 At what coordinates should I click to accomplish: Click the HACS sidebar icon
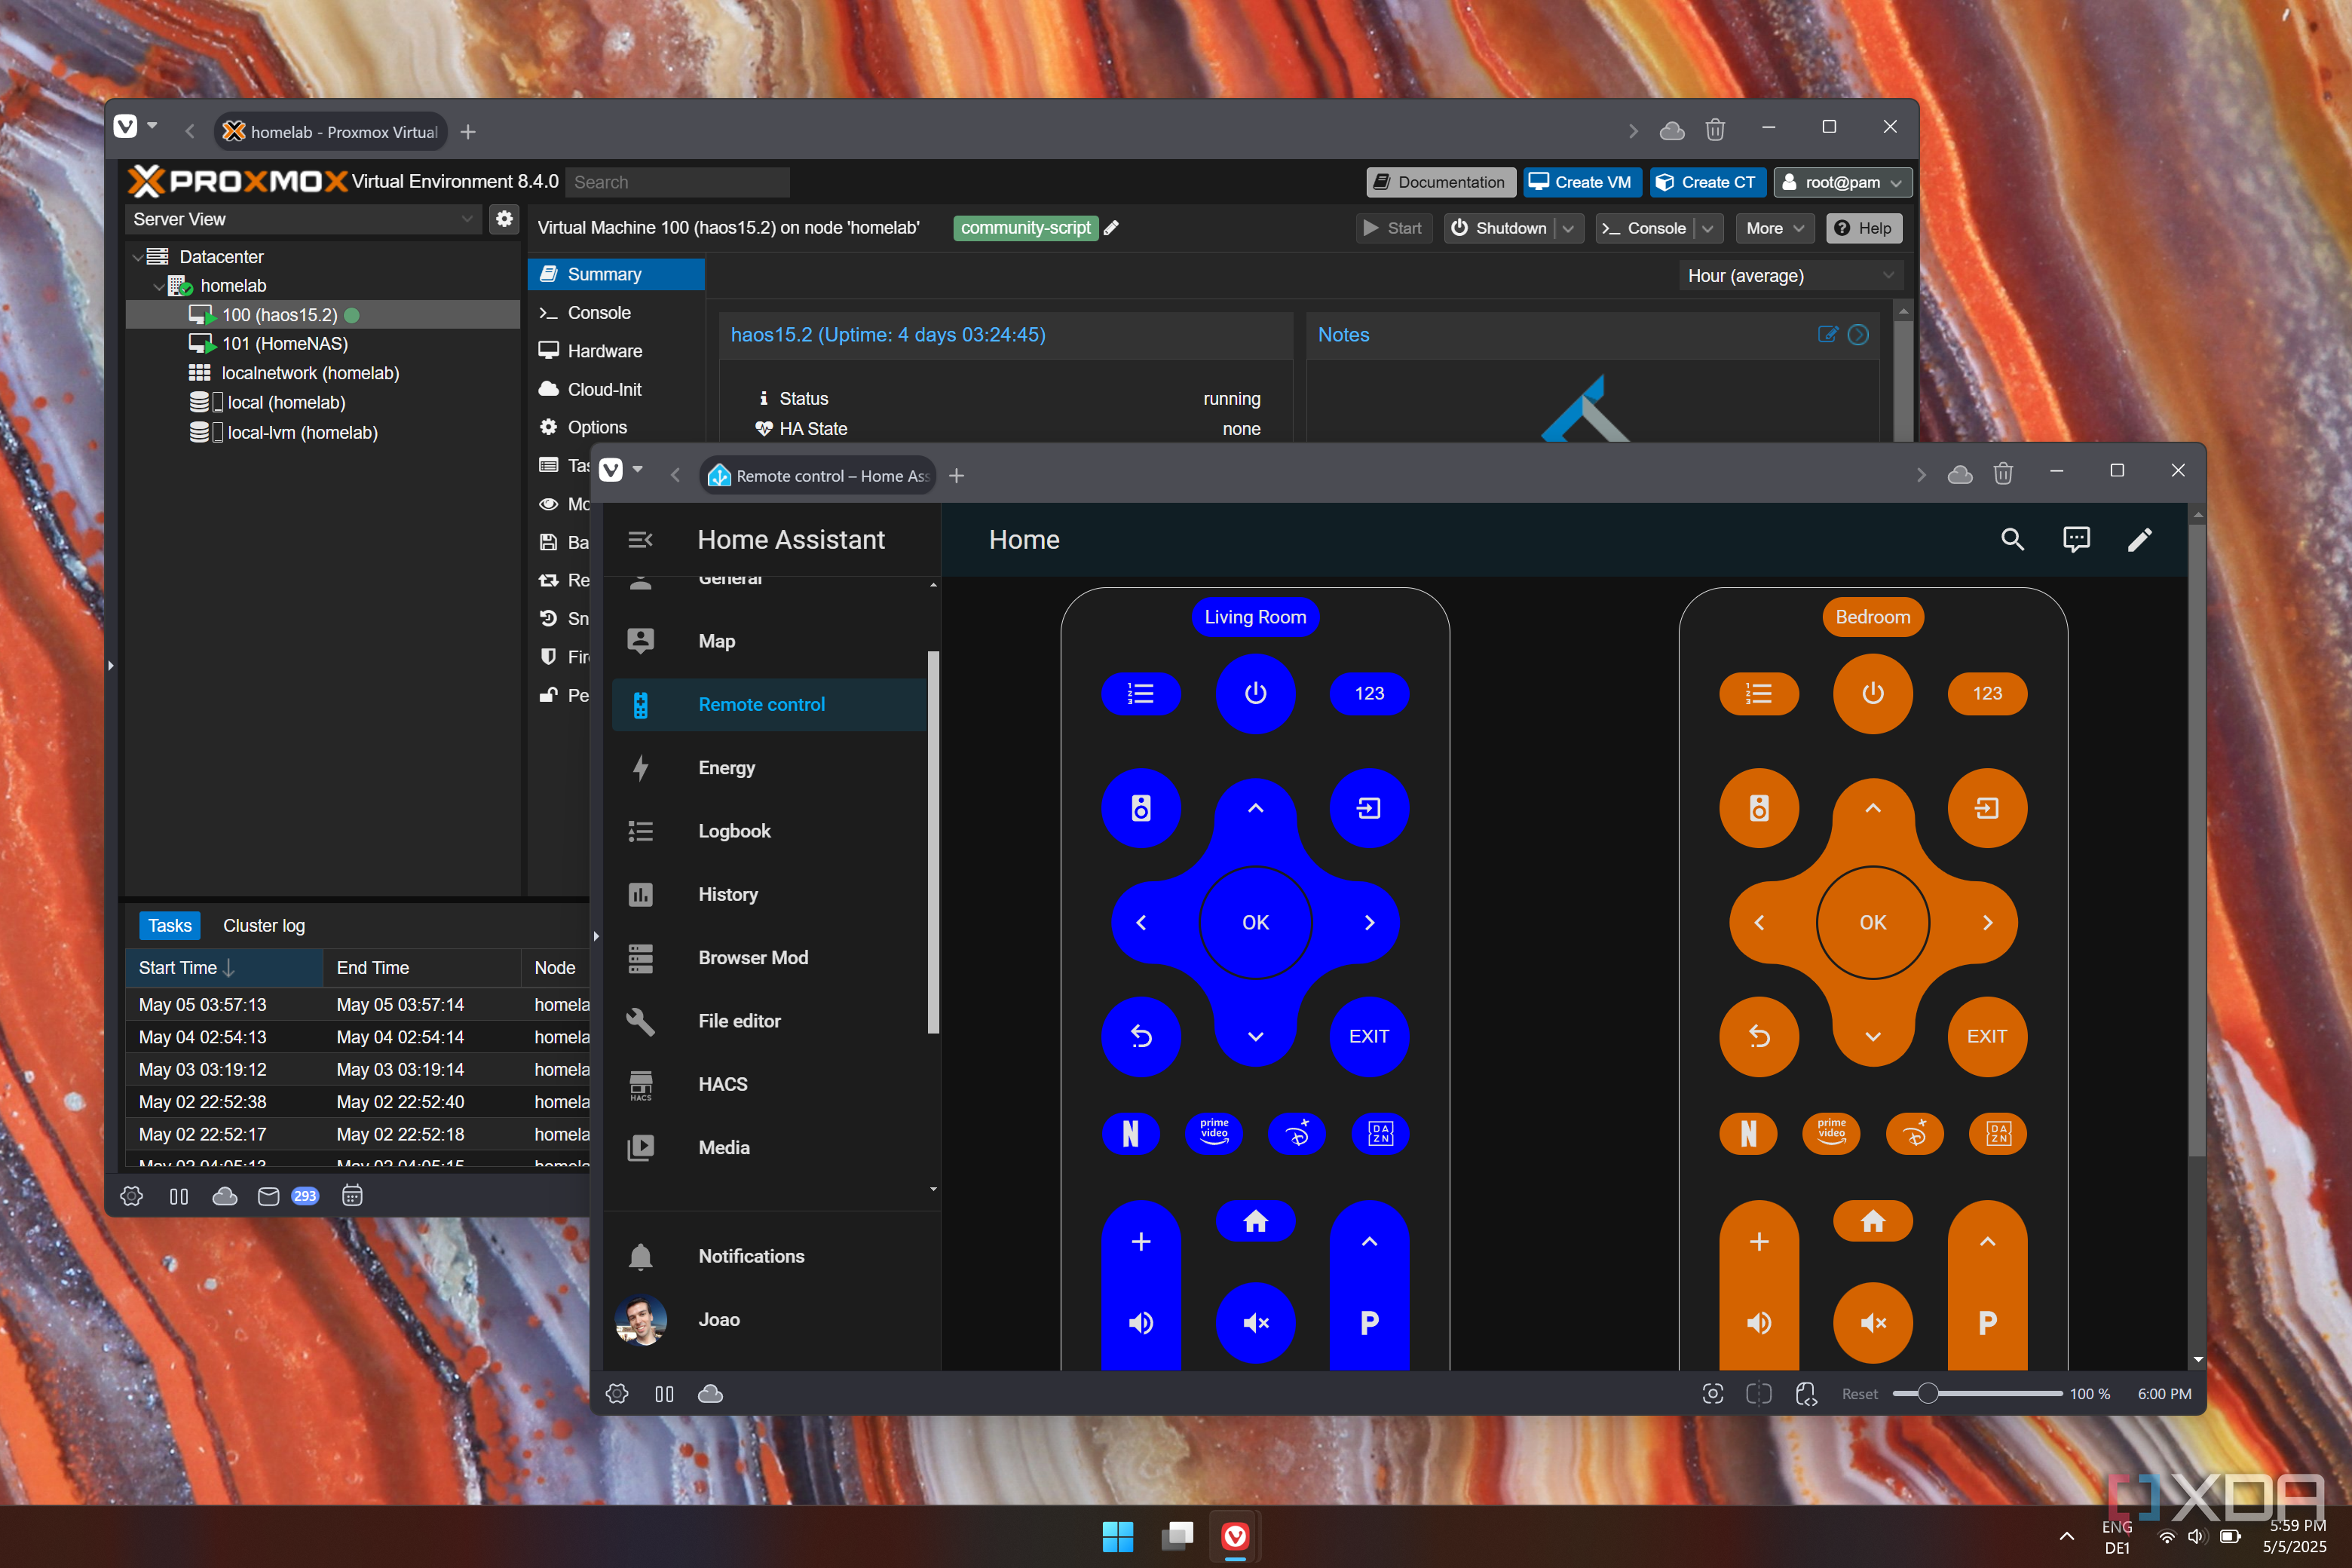pyautogui.click(x=641, y=1085)
